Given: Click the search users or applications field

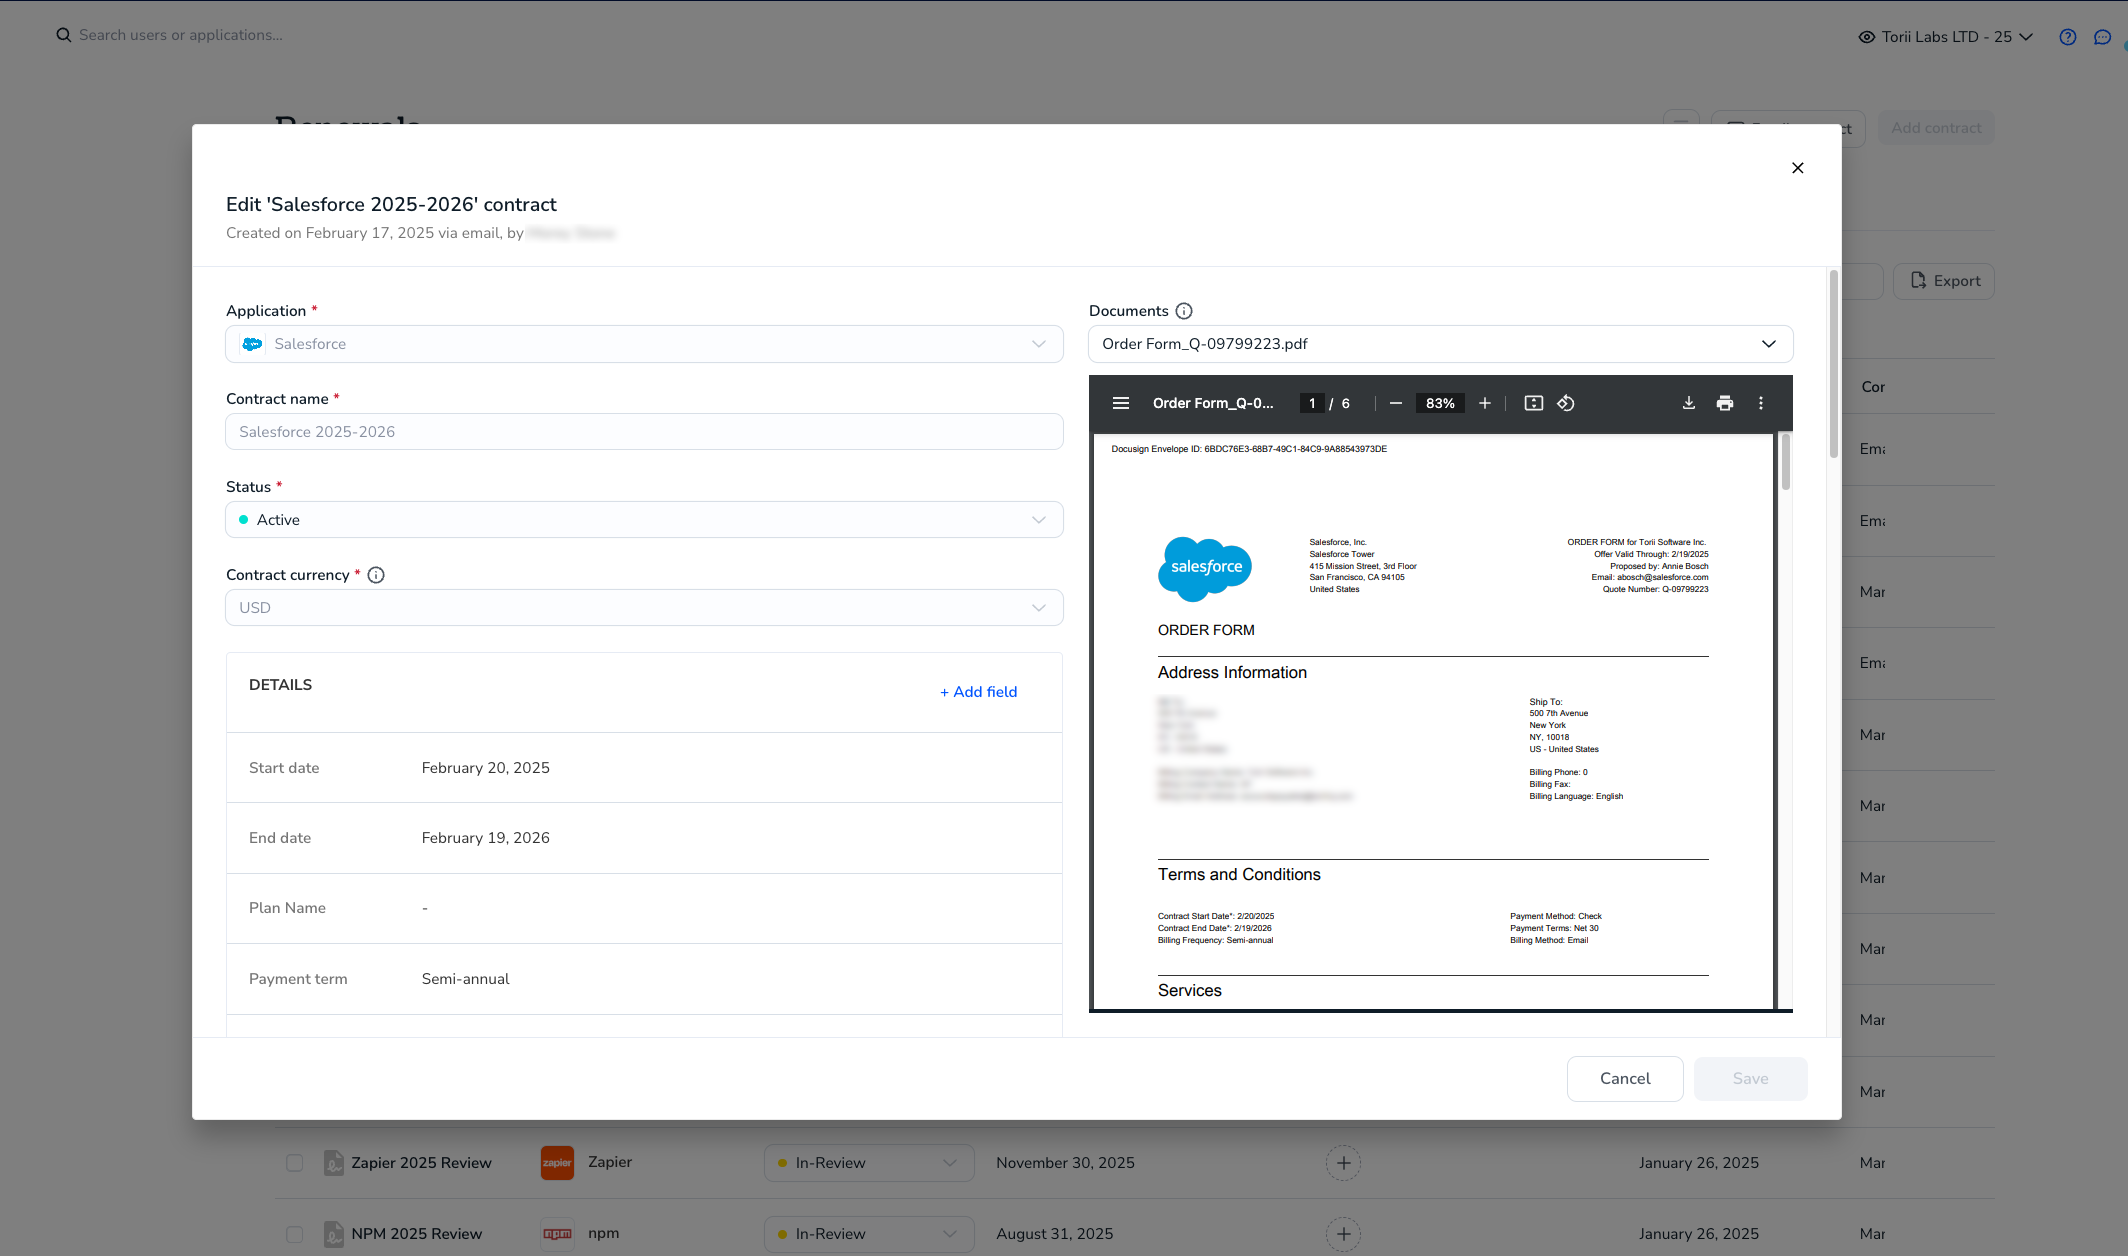Looking at the screenshot, I should [x=180, y=35].
